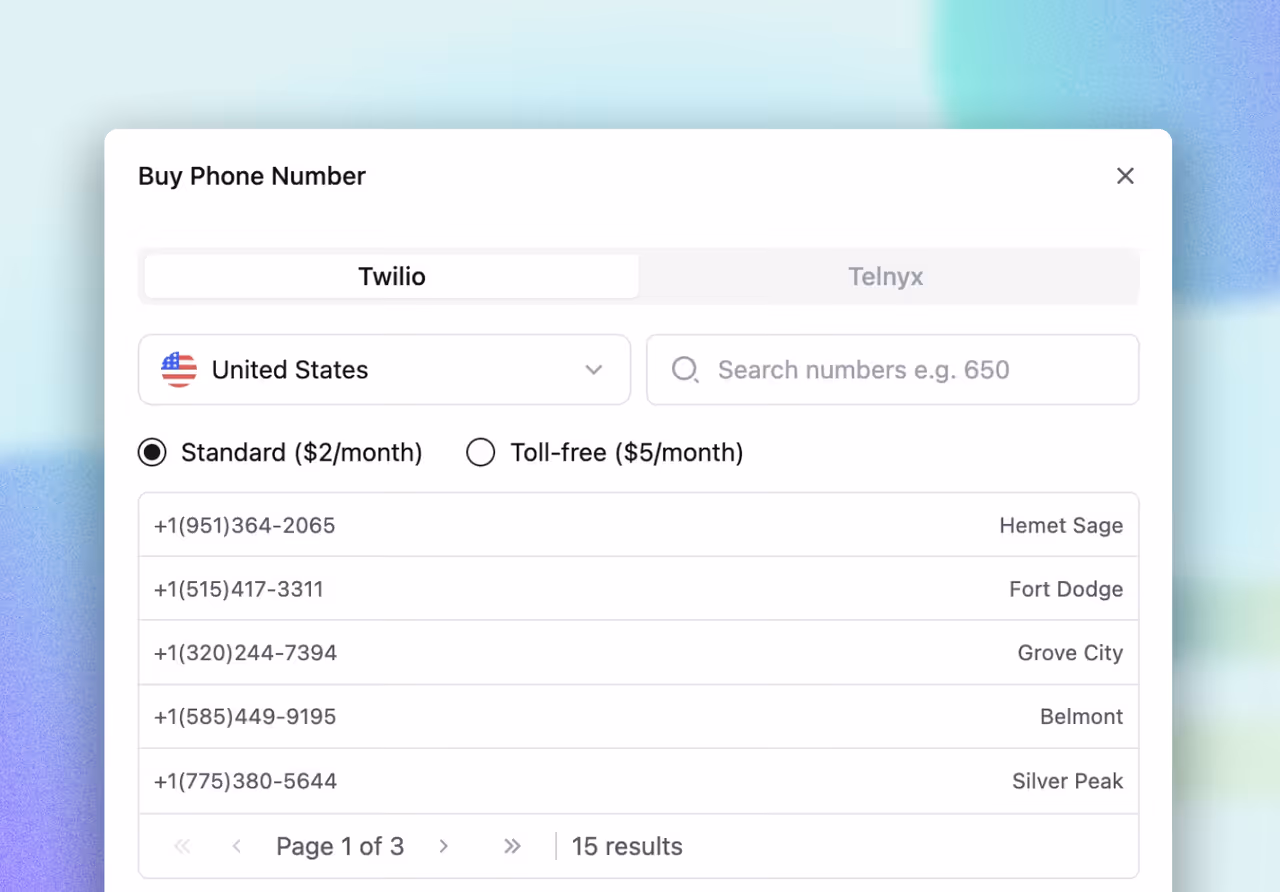Click the Grove City location label
Image resolution: width=1280 pixels, height=892 pixels.
click(1070, 654)
